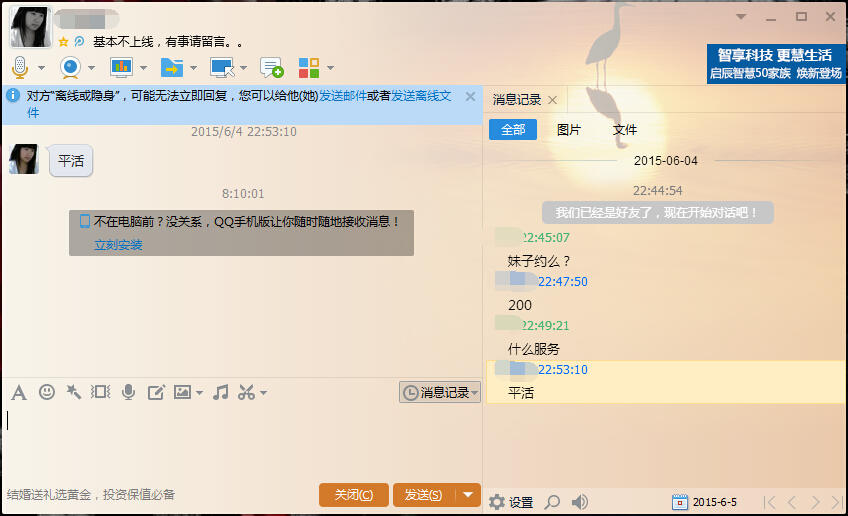The width and height of the screenshot is (848, 516).
Task: Click the 关闭(C) button
Action: [x=354, y=495]
